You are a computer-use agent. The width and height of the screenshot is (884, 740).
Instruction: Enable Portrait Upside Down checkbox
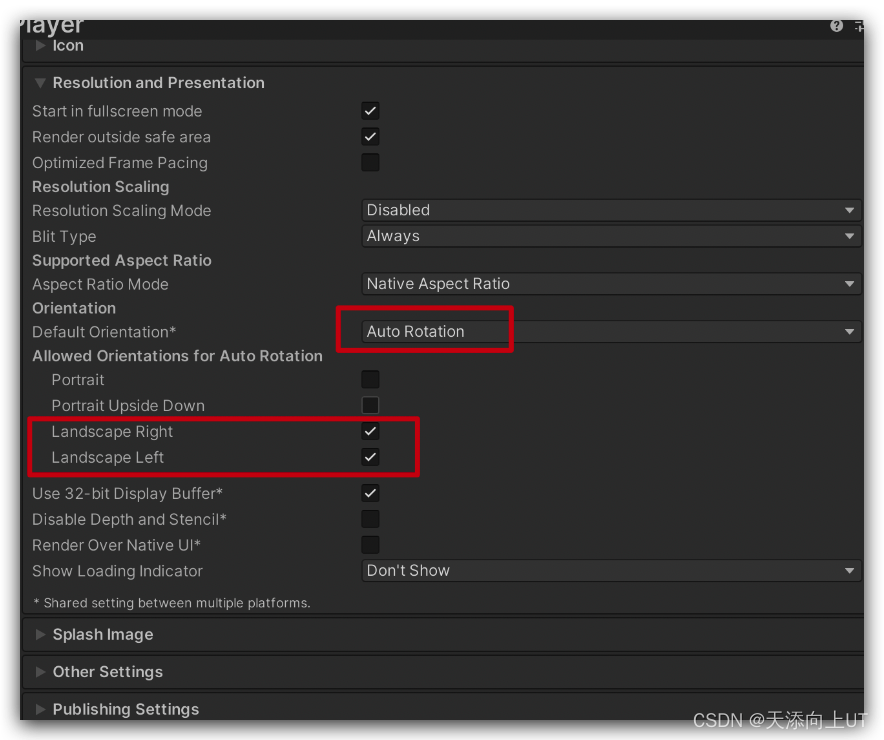coord(370,406)
